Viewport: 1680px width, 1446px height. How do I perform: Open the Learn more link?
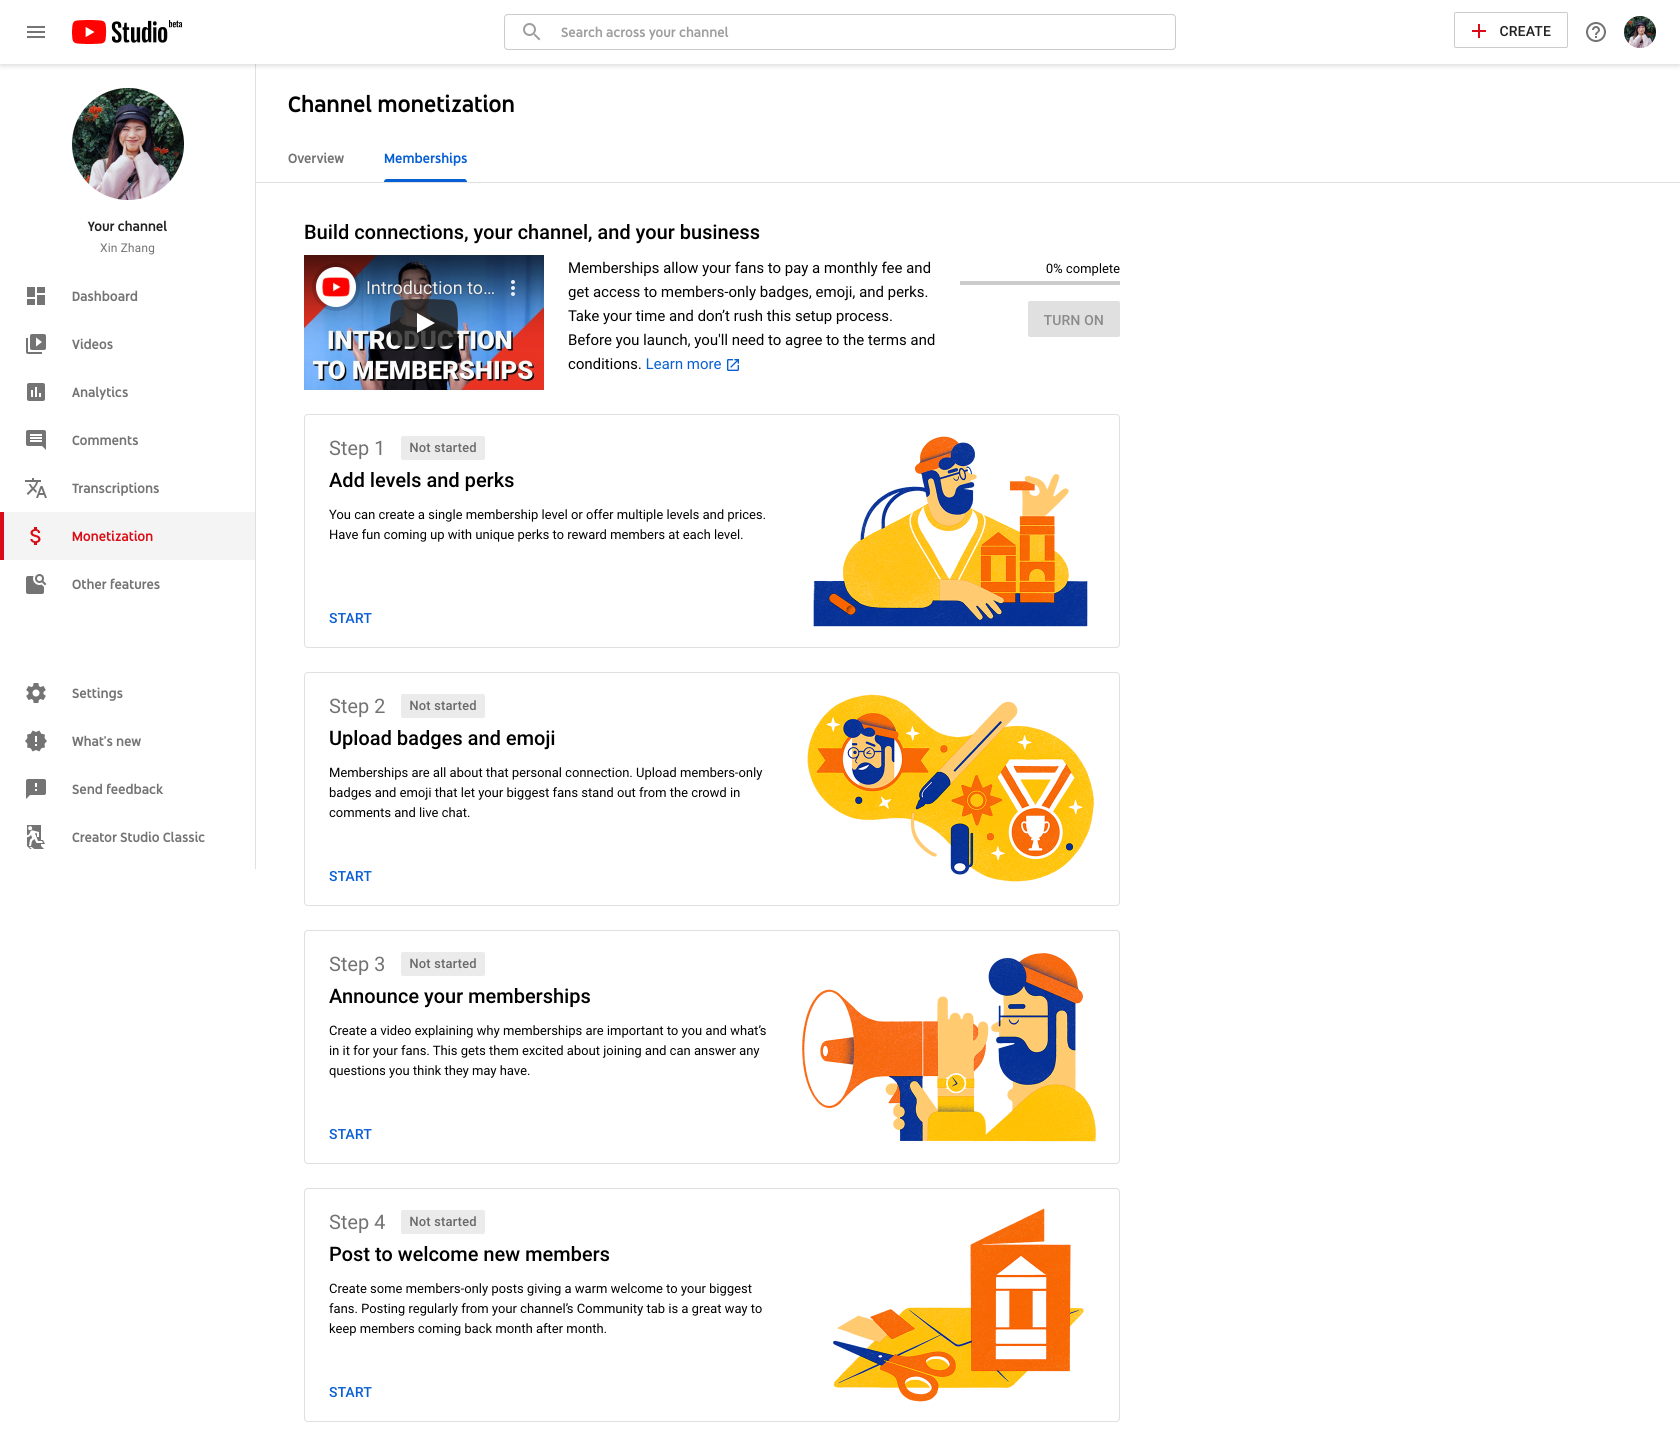tap(684, 364)
